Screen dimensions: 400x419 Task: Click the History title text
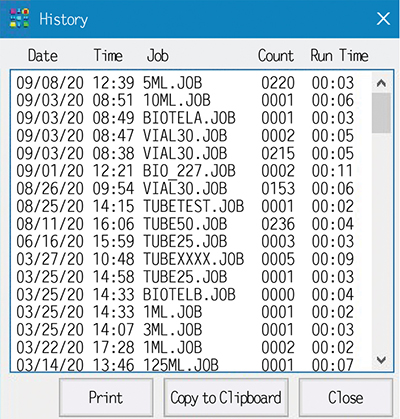click(64, 19)
